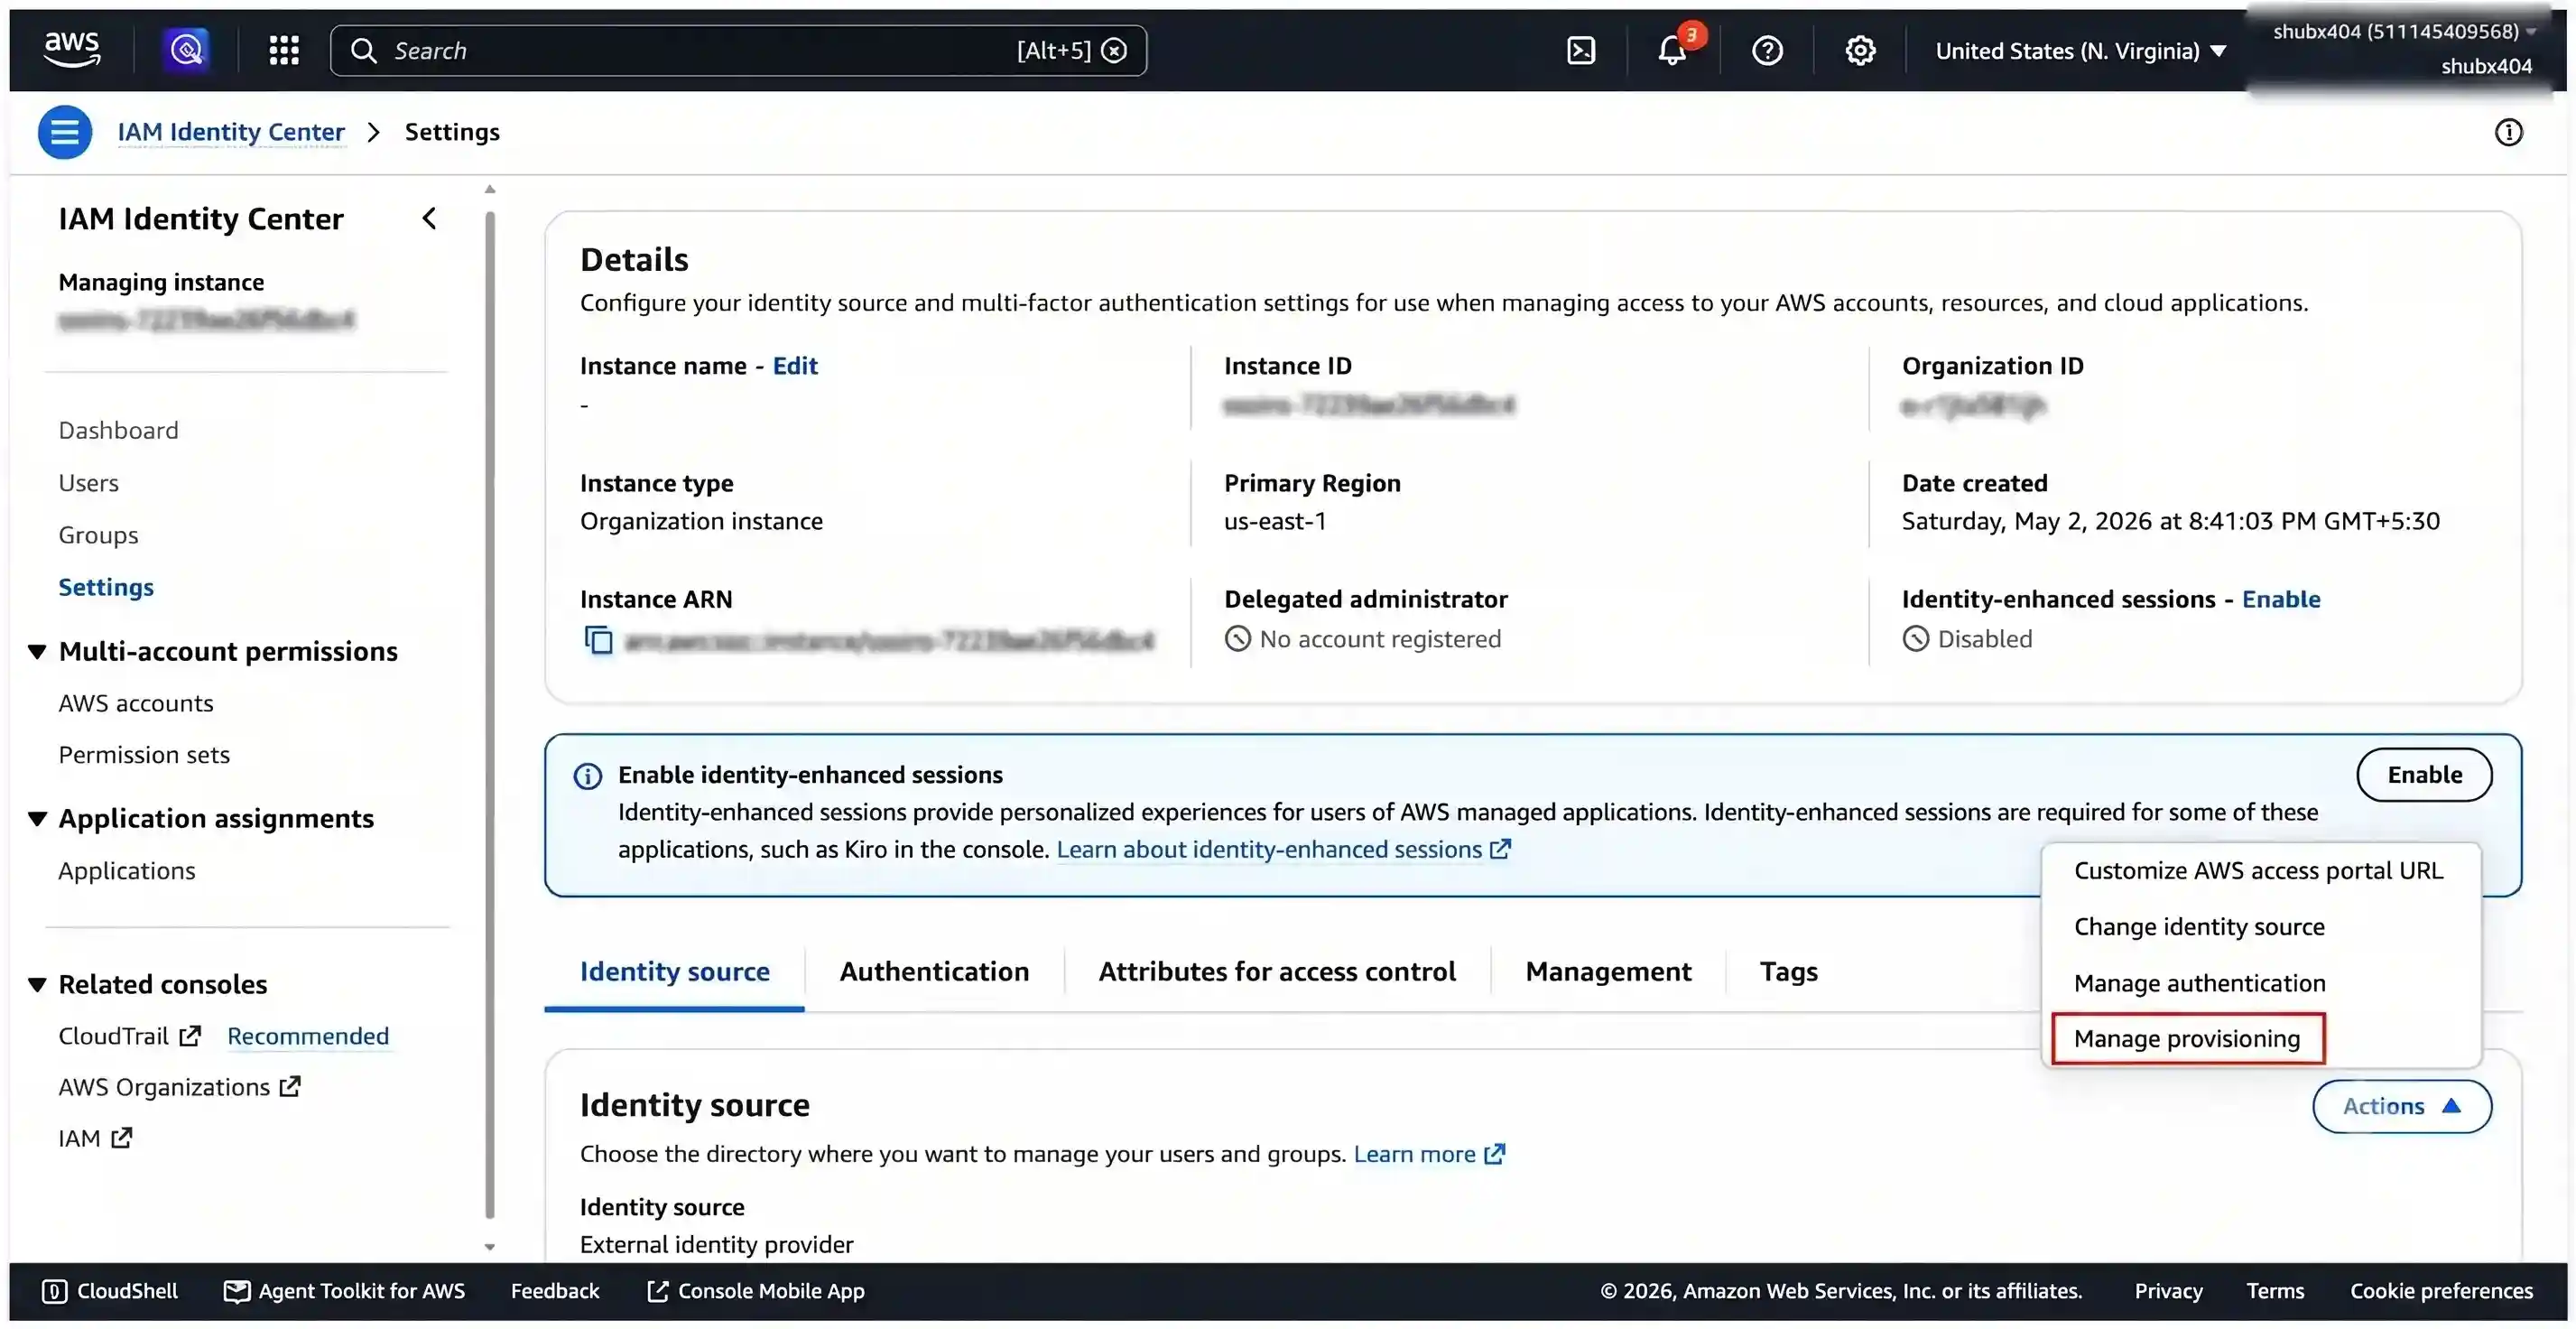Open the Recommended link beside CloudTrail

[308, 1037]
